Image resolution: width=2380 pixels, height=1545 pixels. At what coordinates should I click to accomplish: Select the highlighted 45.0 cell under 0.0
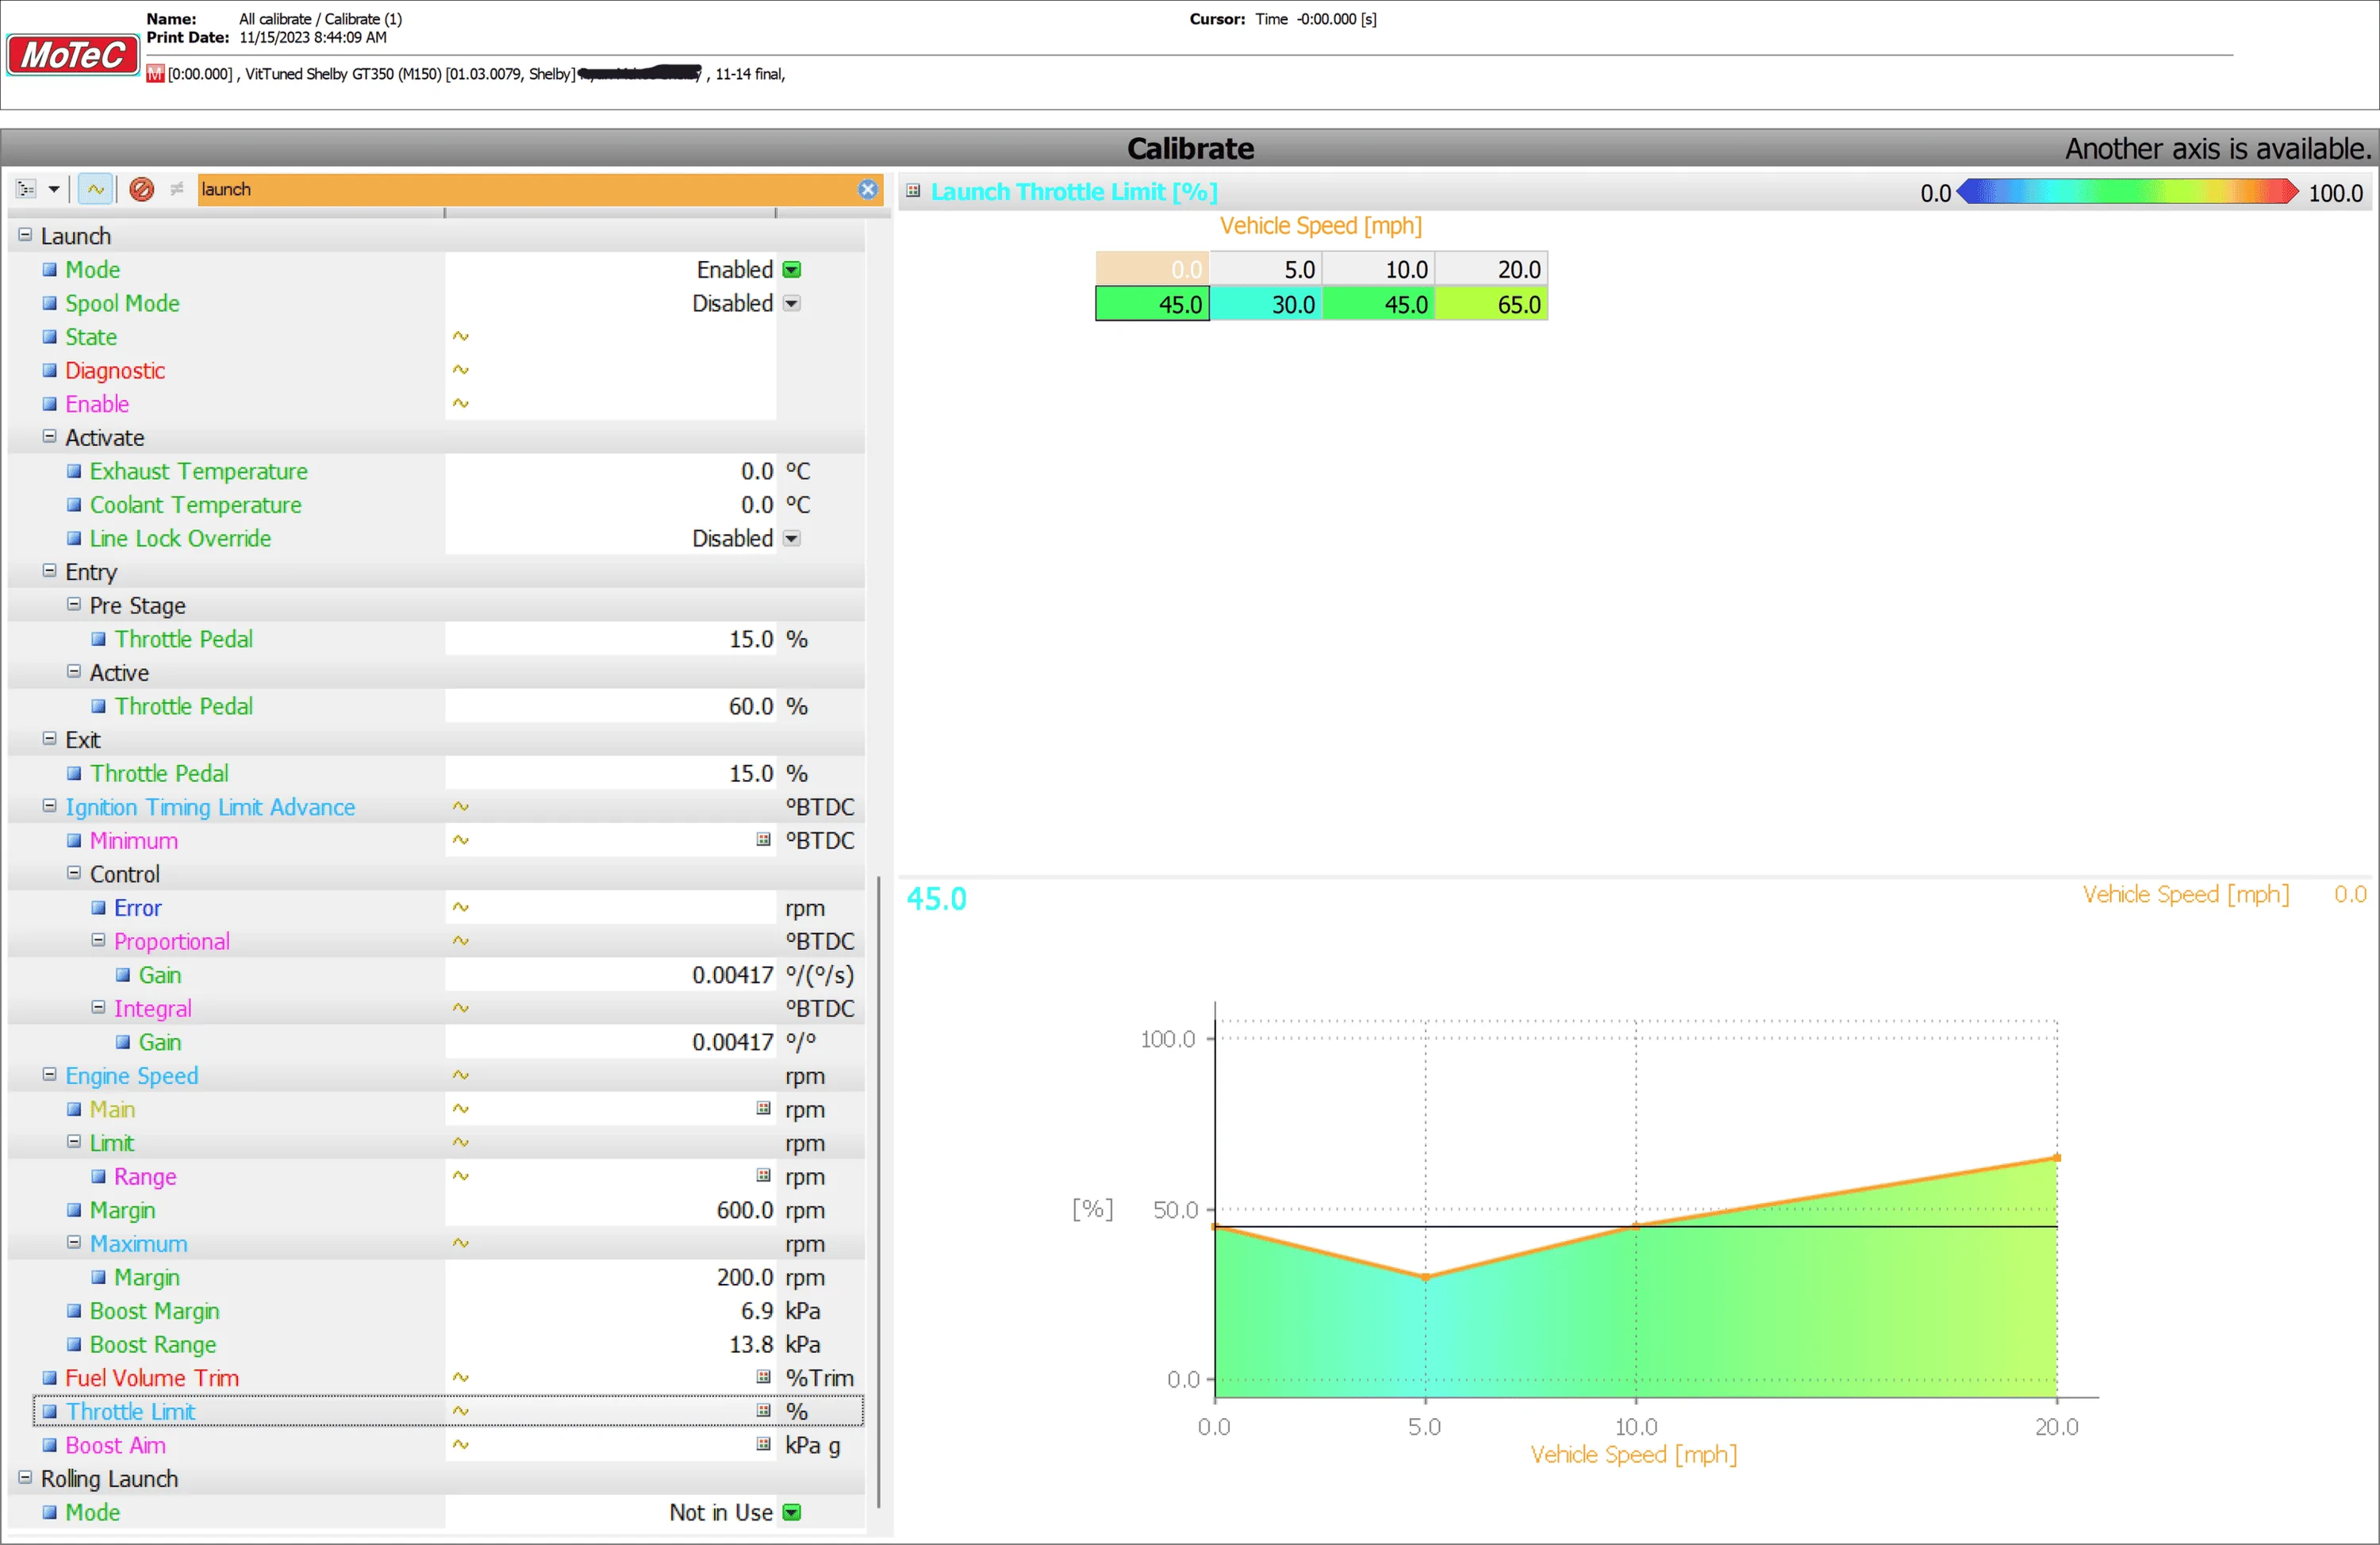tap(1153, 304)
